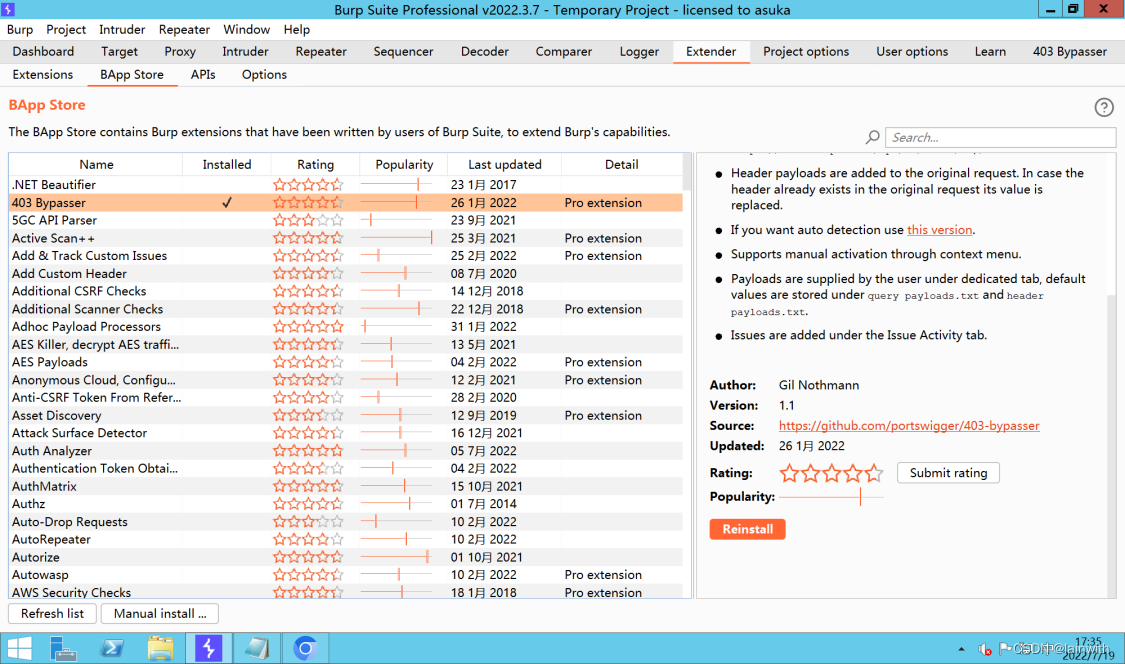Open the User options tab
The height and width of the screenshot is (664, 1125).
[x=911, y=52]
